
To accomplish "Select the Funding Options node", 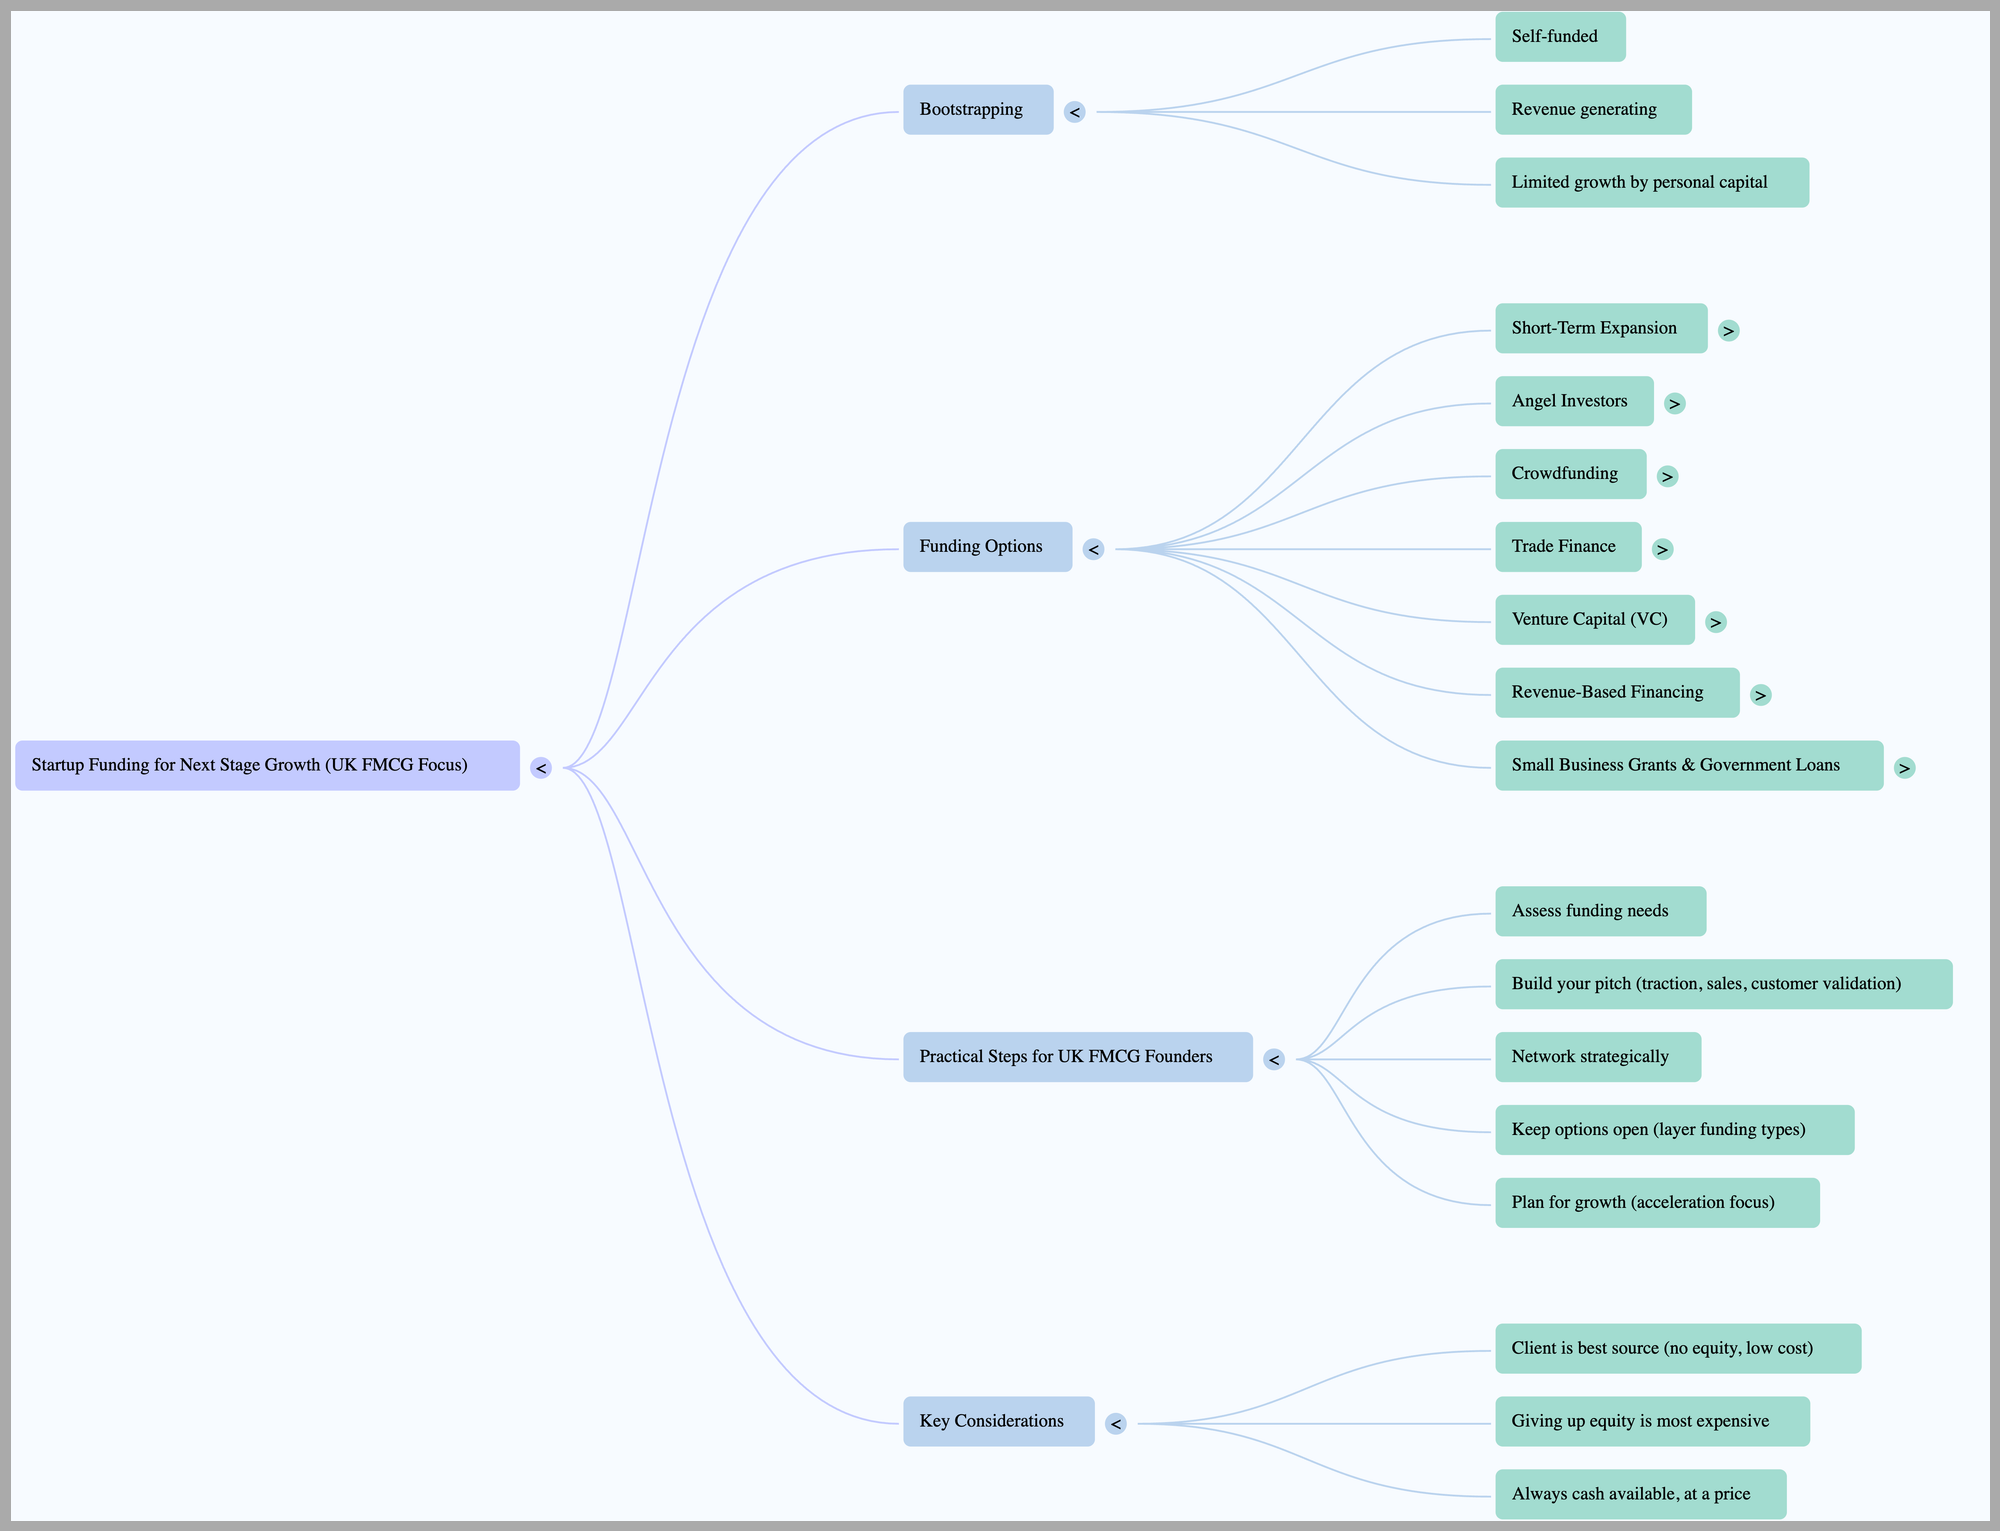I will point(987,547).
